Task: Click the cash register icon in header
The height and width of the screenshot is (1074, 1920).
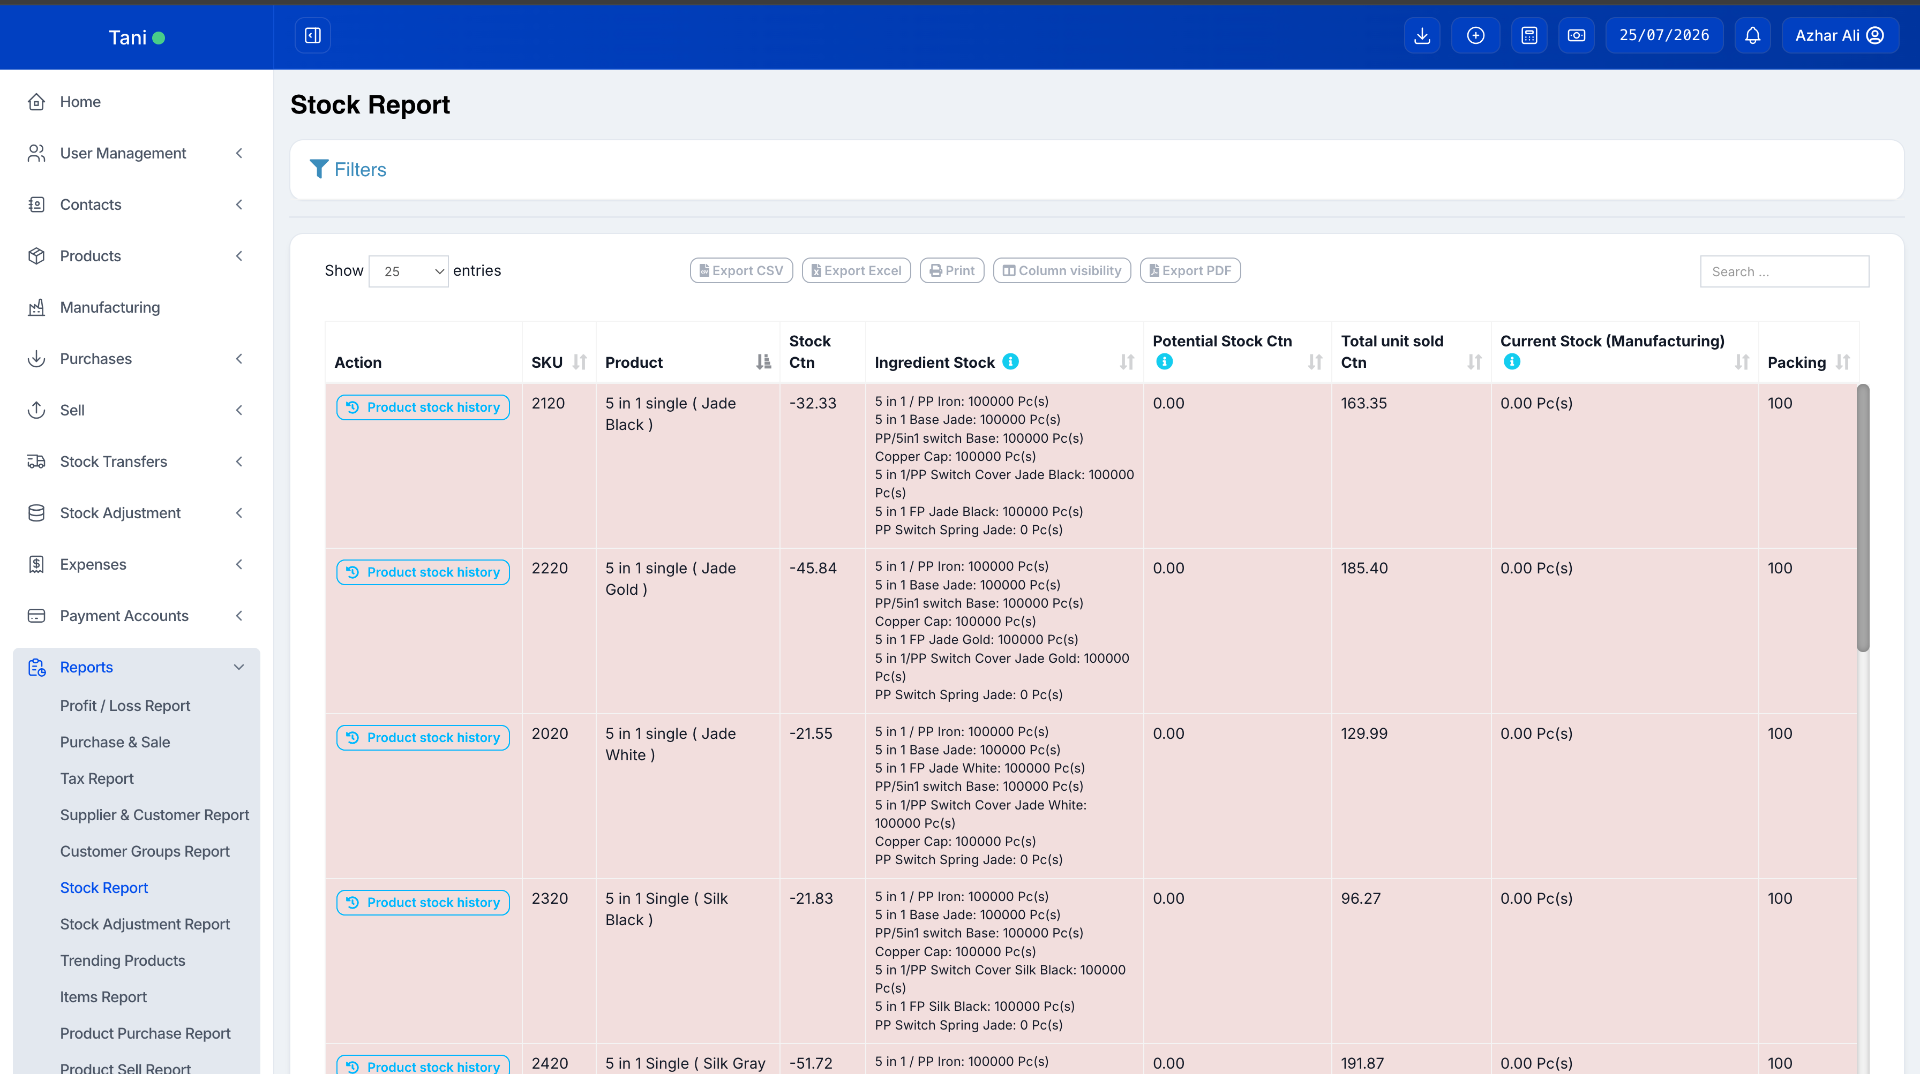Action: coord(1577,36)
